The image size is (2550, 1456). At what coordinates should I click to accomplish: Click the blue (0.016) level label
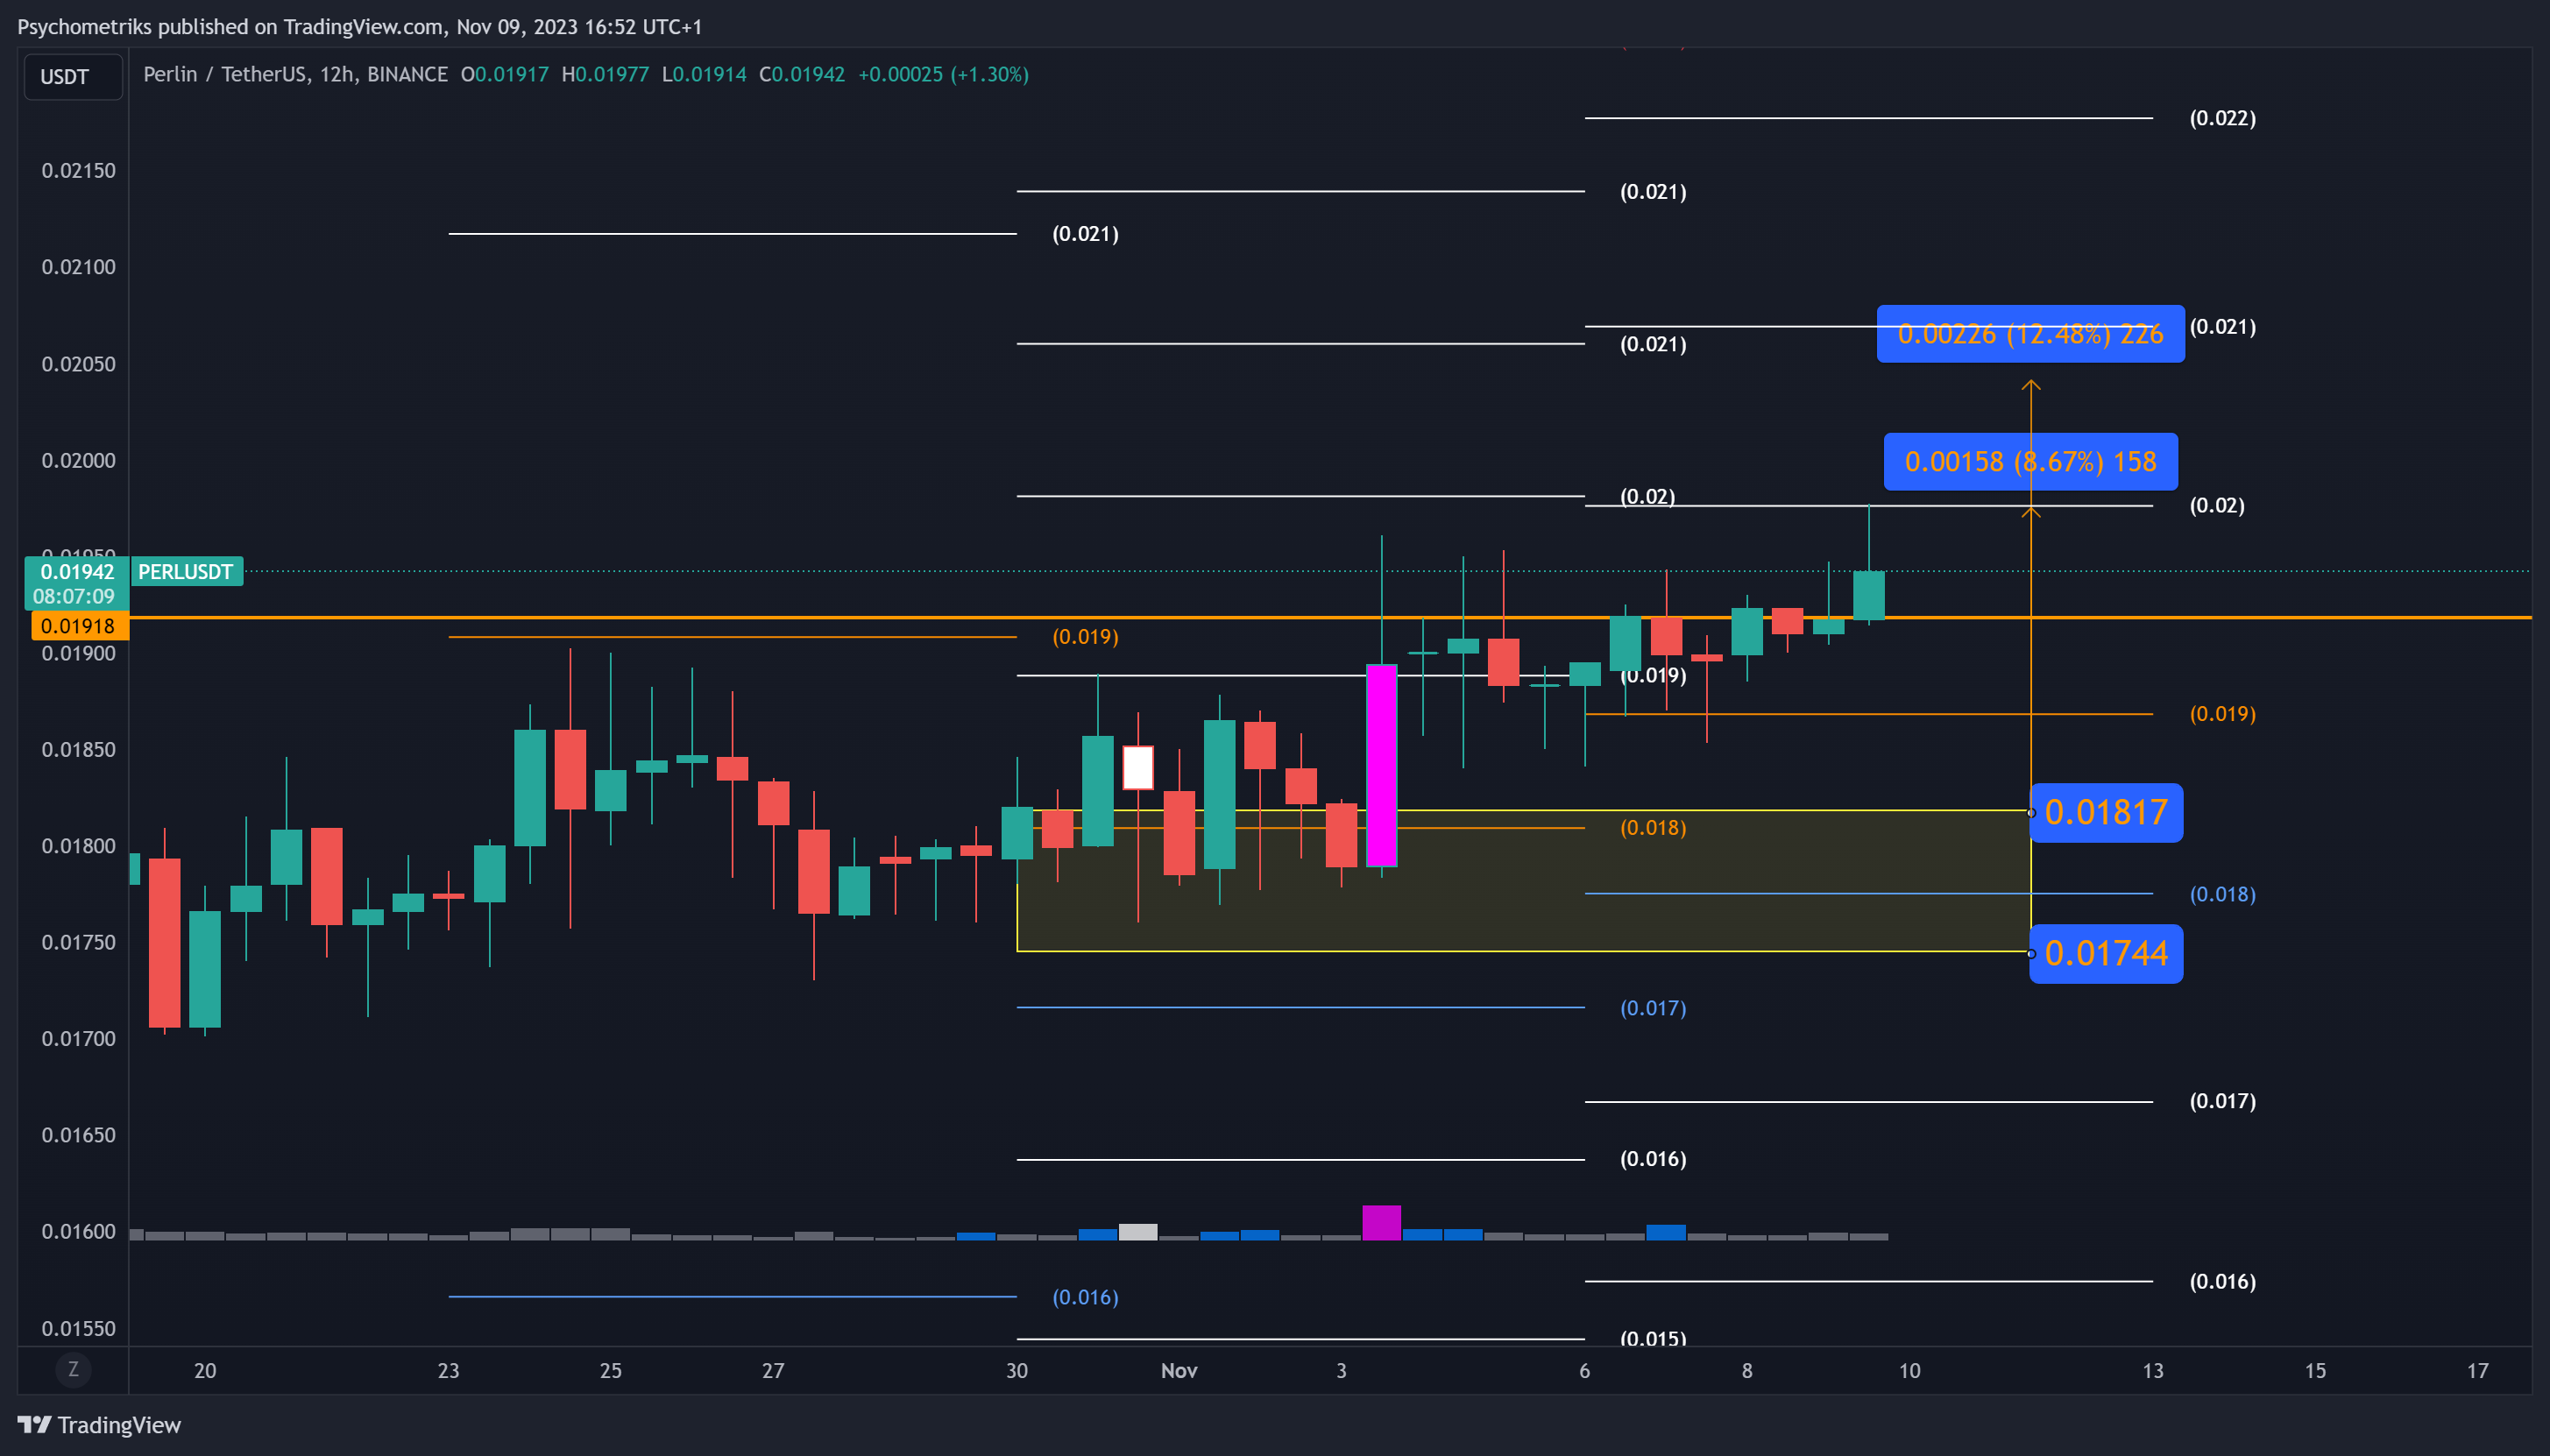click(x=1085, y=1297)
